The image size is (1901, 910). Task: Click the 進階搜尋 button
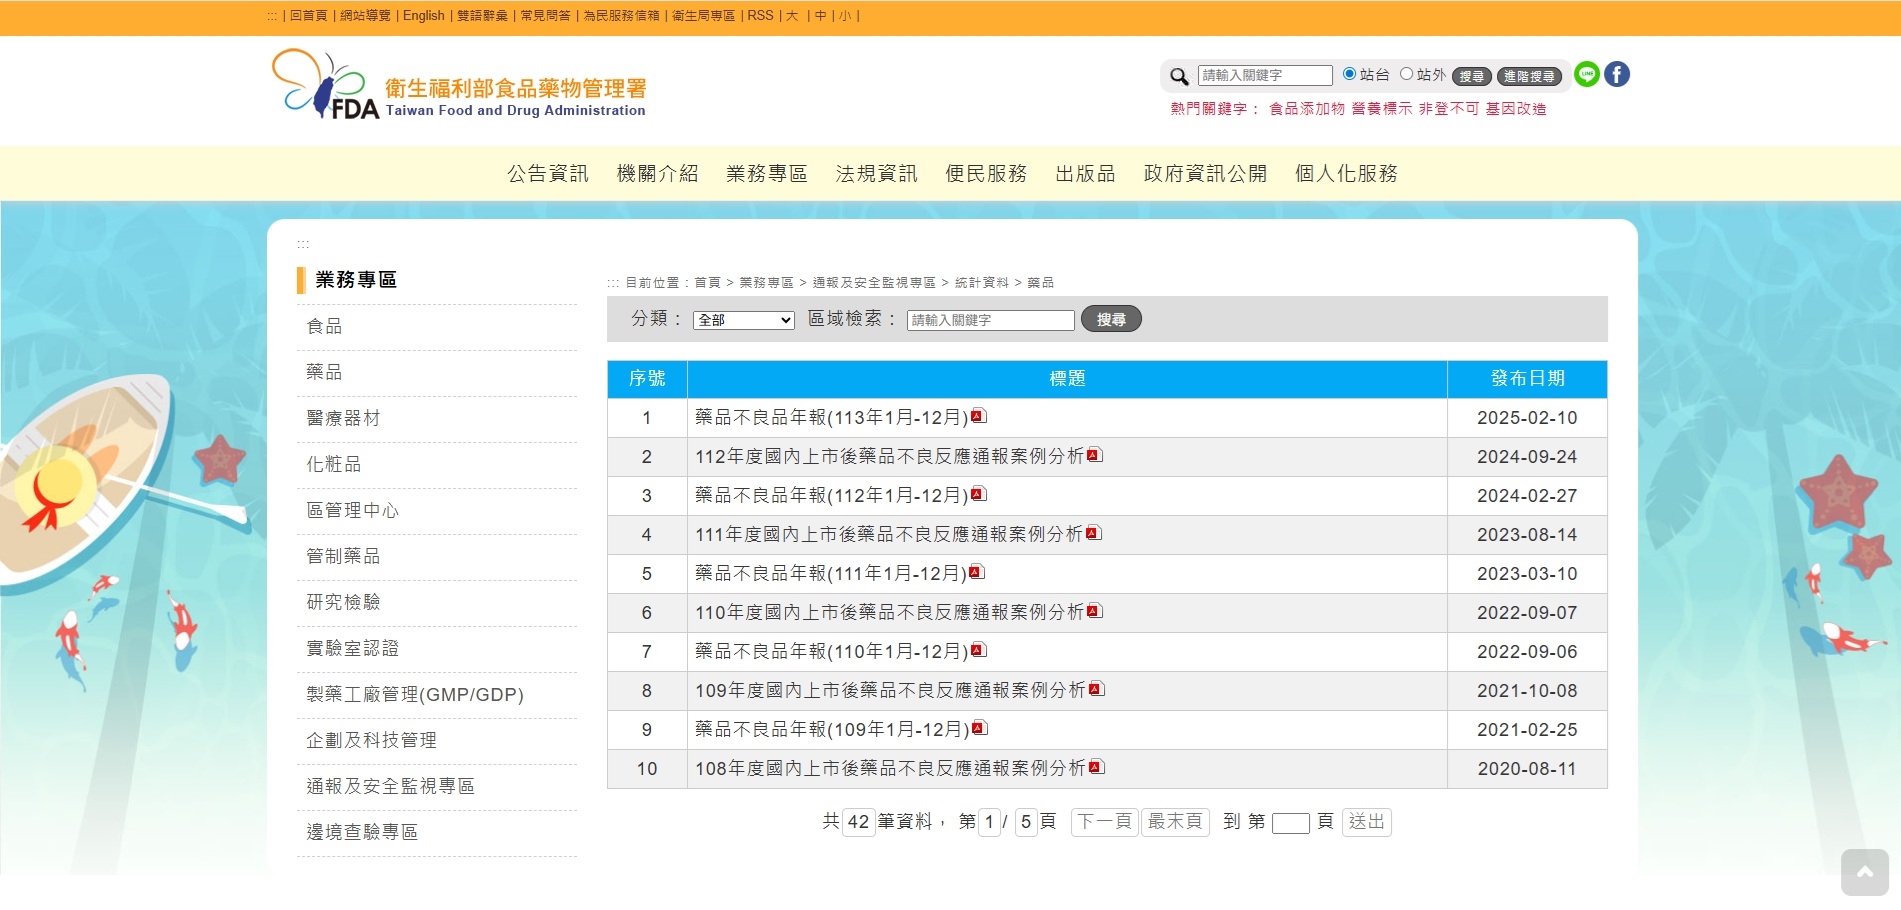(1529, 76)
